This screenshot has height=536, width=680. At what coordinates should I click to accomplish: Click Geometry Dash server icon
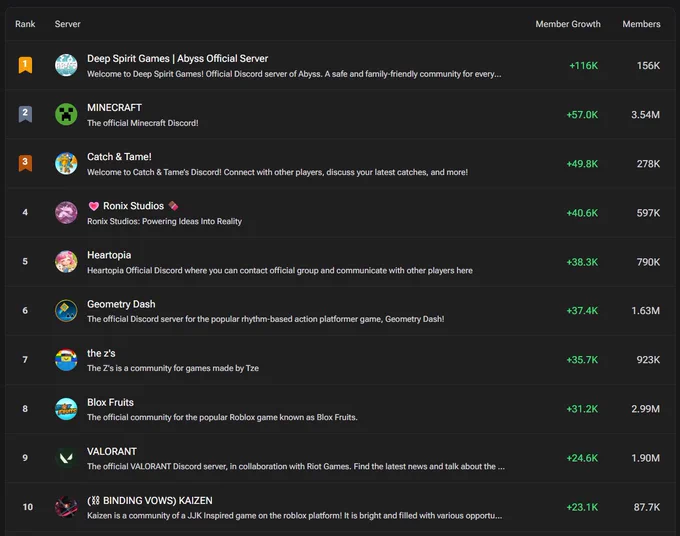point(66,310)
